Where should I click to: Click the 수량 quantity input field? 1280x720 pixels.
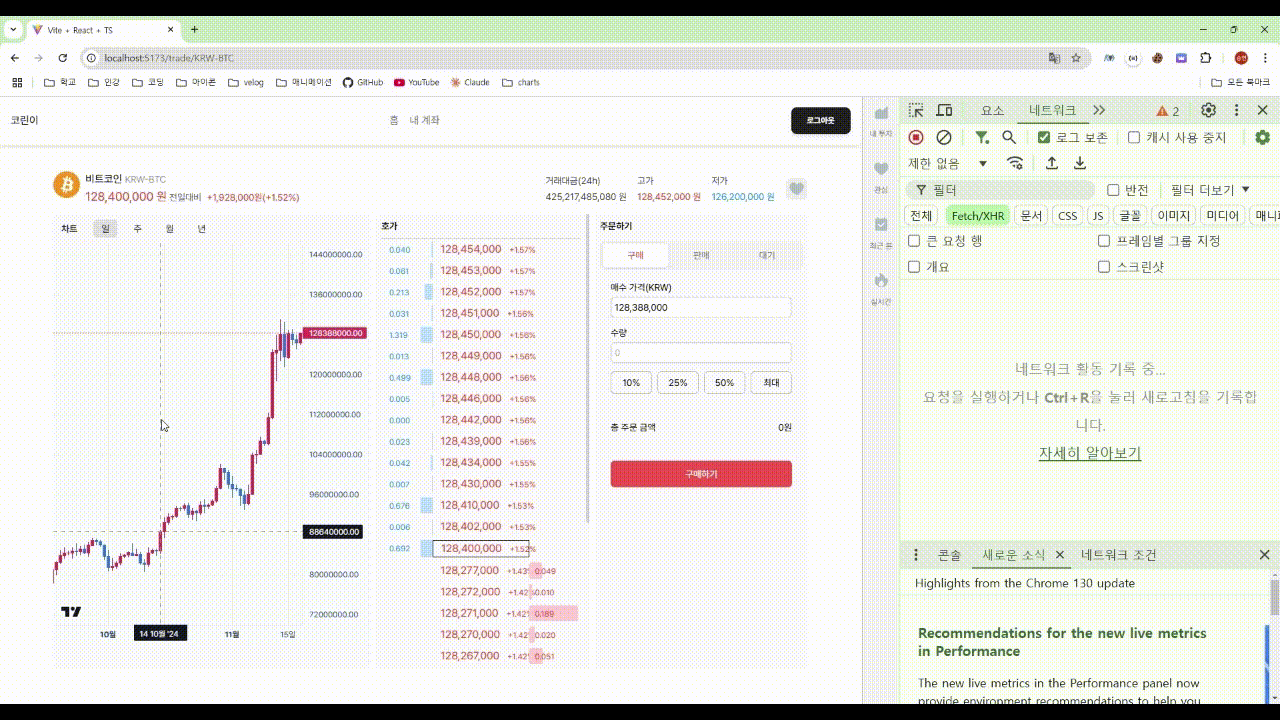pyautogui.click(x=701, y=353)
